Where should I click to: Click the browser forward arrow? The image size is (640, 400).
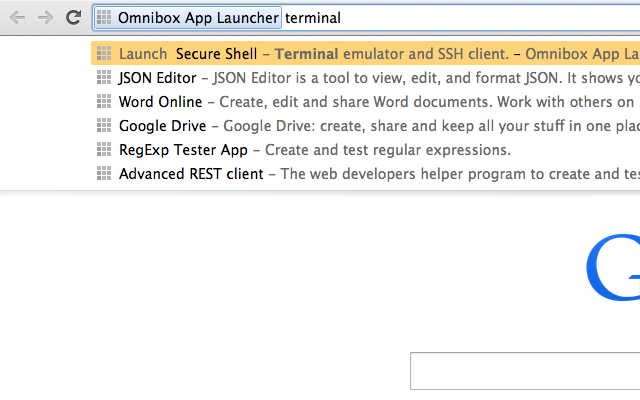pos(45,18)
